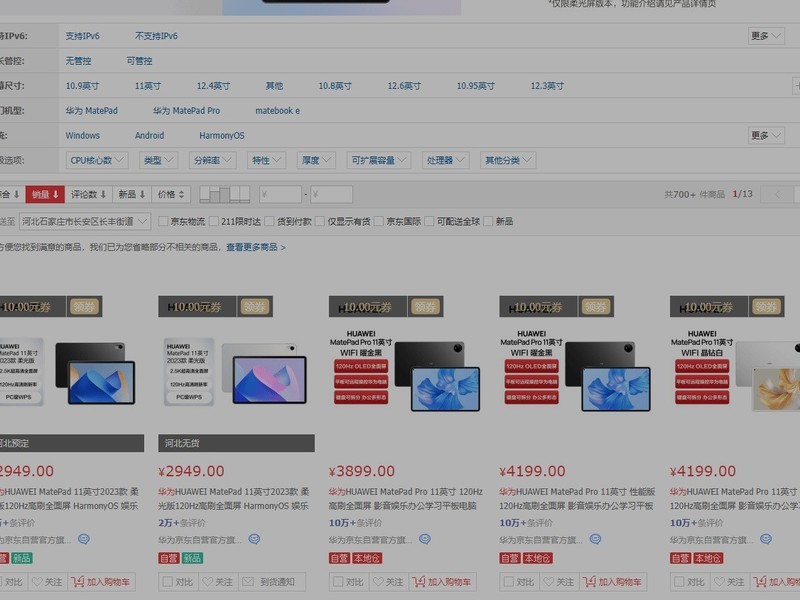Sort by 价格

pos(171,194)
